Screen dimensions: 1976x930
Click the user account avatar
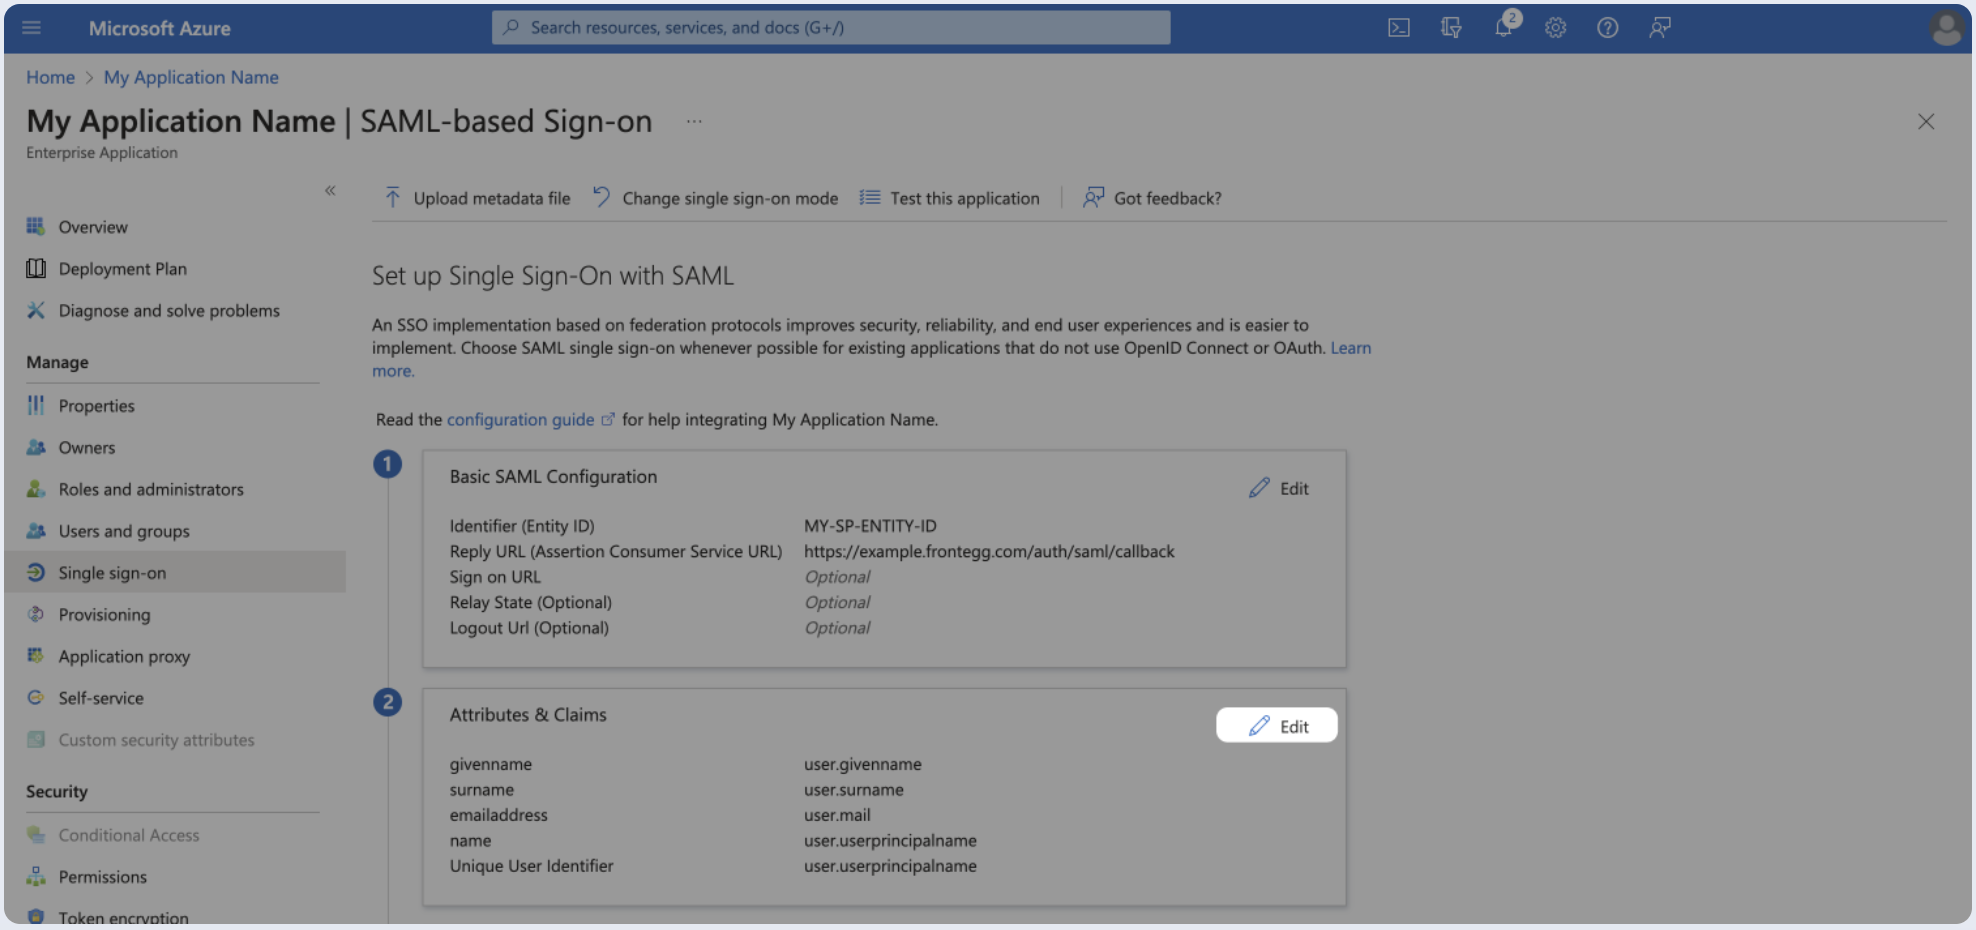pos(1946,28)
